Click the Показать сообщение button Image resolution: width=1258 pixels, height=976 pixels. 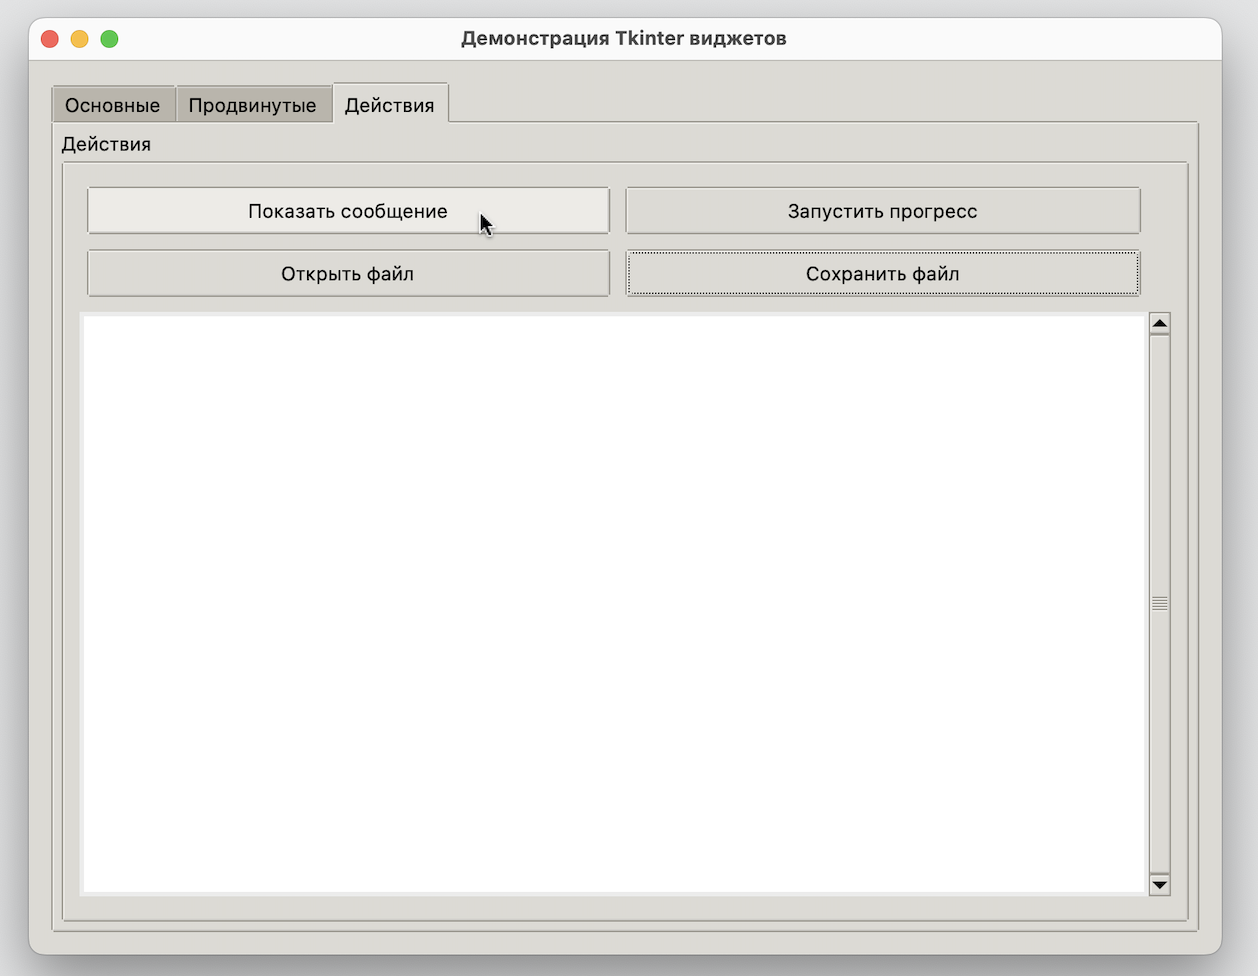tap(348, 210)
